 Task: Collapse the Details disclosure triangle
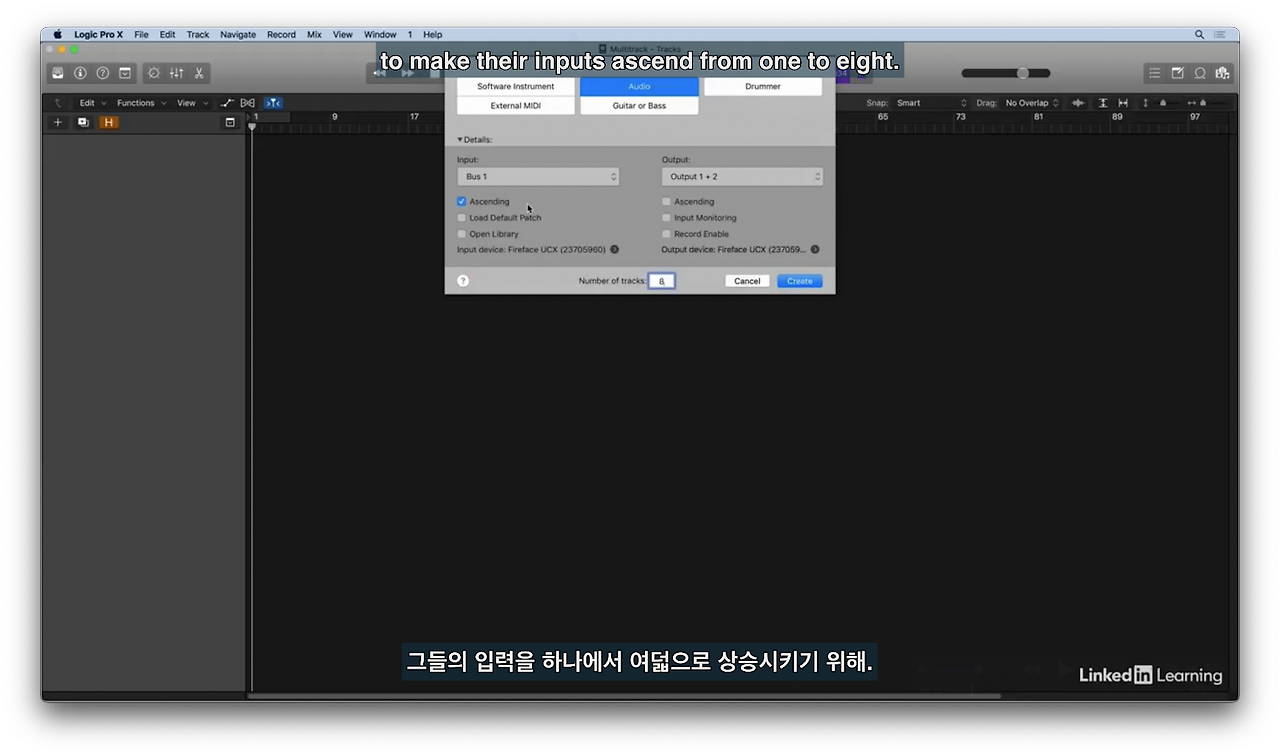coord(460,140)
